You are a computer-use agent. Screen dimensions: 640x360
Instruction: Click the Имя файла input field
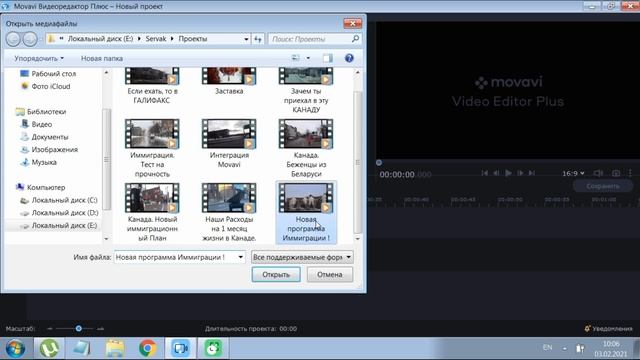point(176,257)
